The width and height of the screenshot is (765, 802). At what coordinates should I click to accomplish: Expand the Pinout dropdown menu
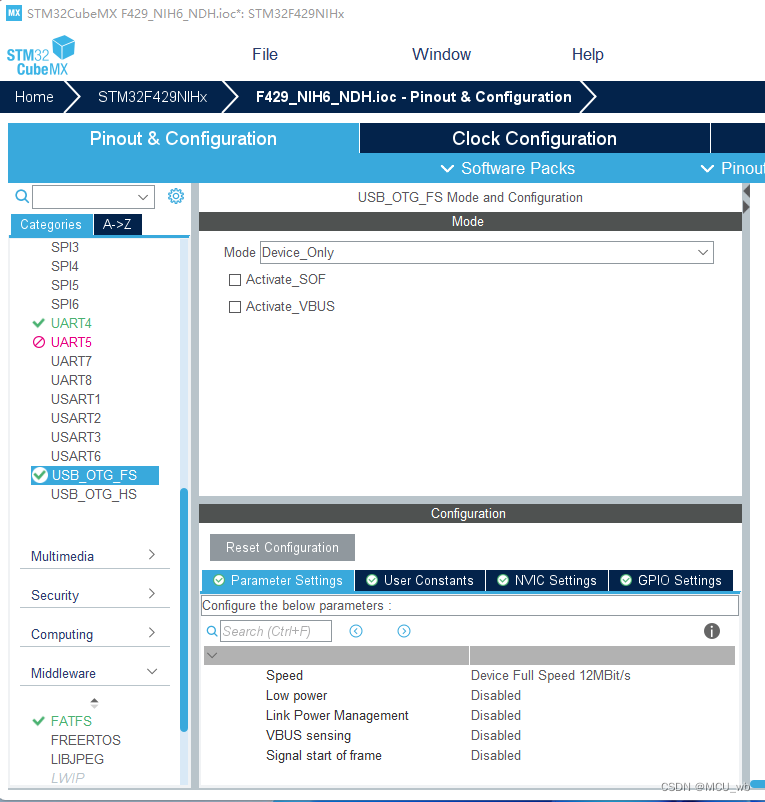[732, 168]
